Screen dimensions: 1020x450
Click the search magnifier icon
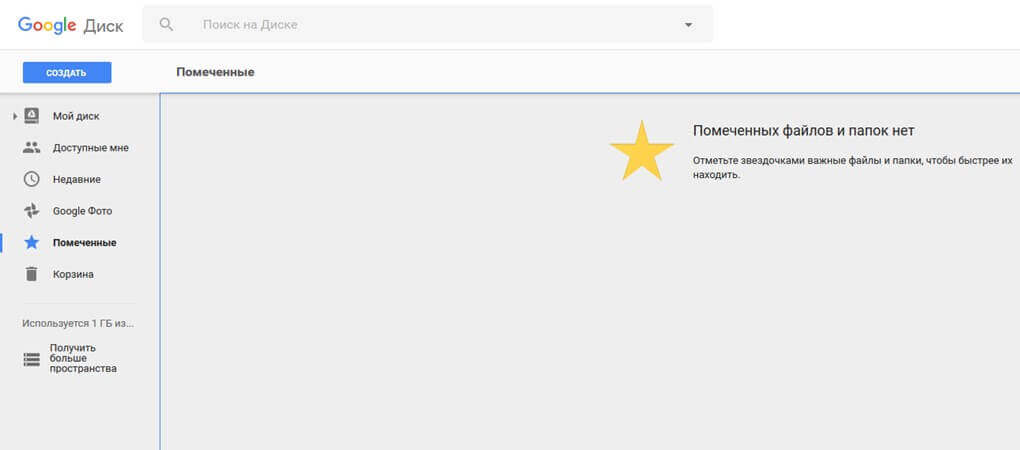click(x=167, y=24)
